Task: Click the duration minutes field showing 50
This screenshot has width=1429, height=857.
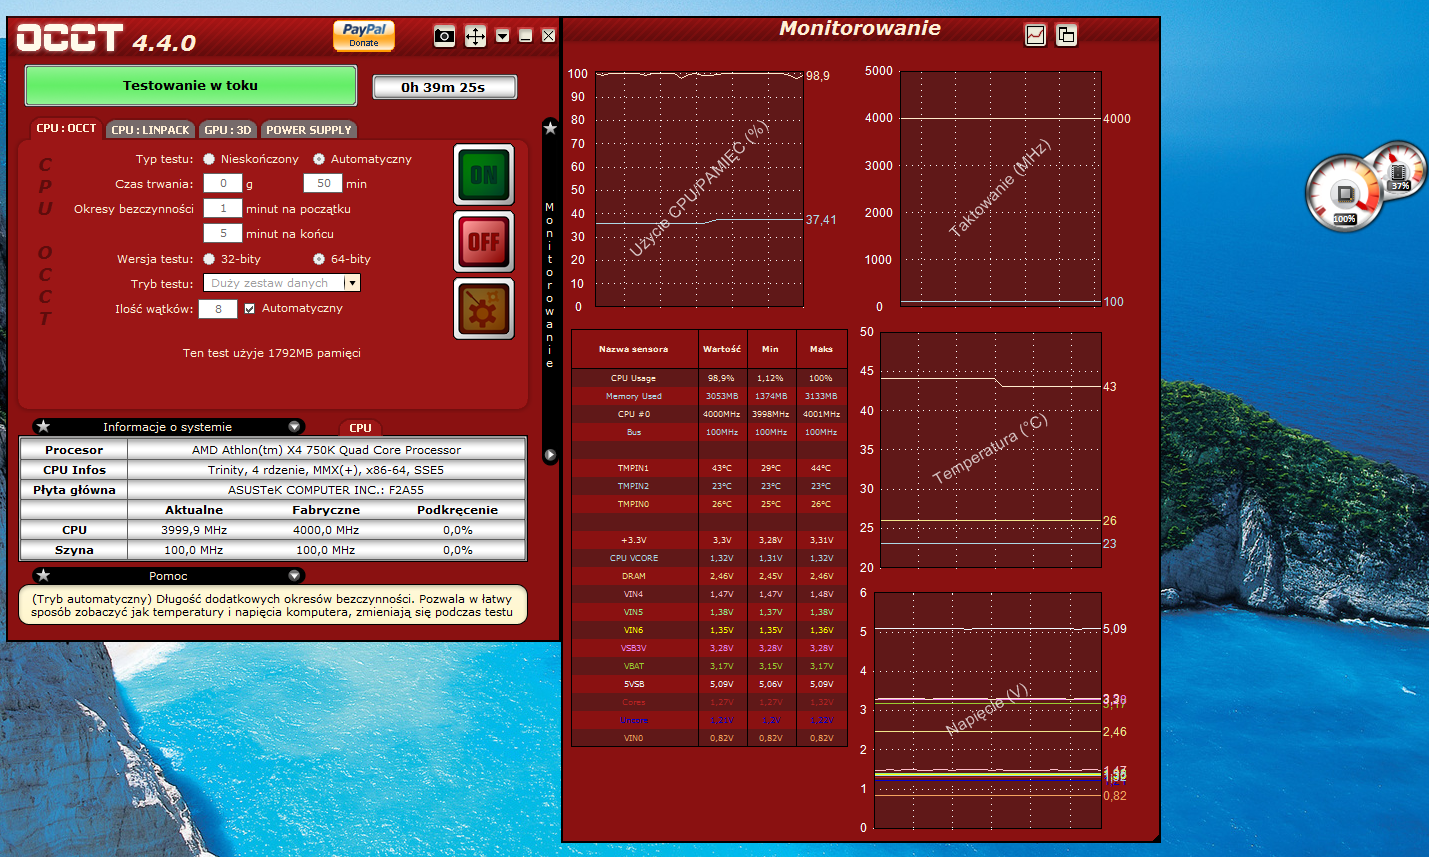Action: [323, 184]
